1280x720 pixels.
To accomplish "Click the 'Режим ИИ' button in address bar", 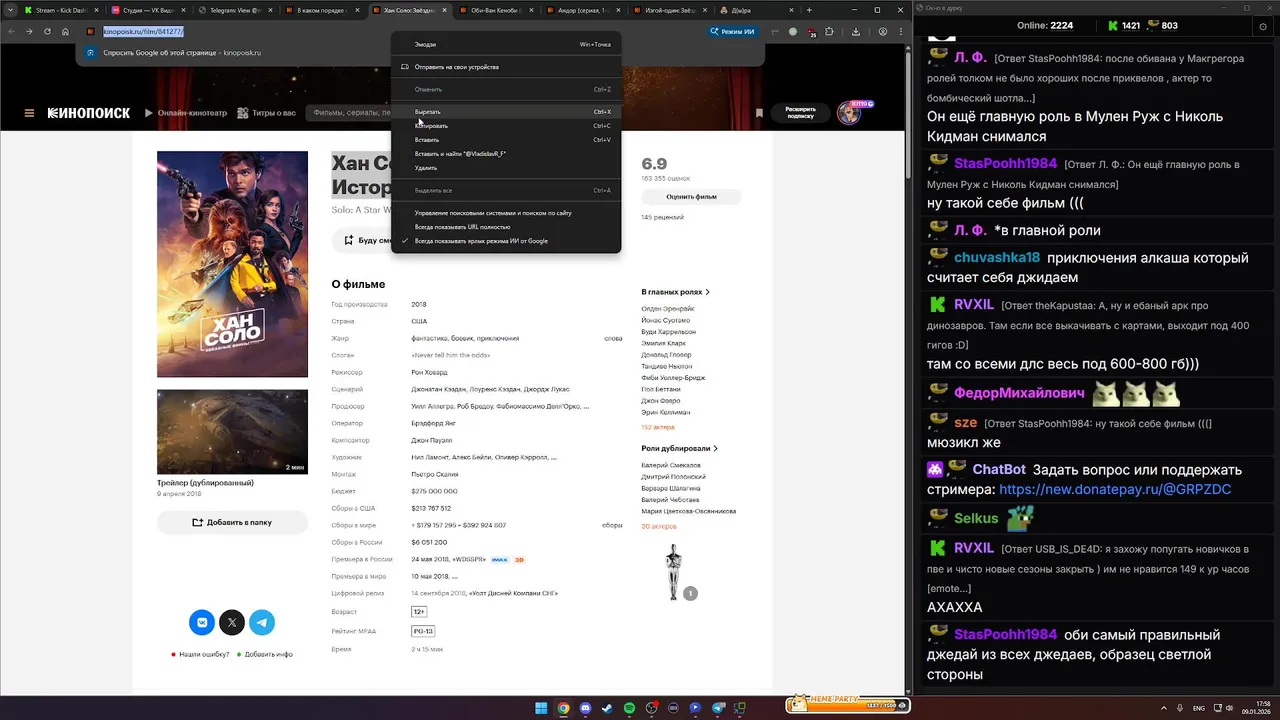I will point(732,31).
